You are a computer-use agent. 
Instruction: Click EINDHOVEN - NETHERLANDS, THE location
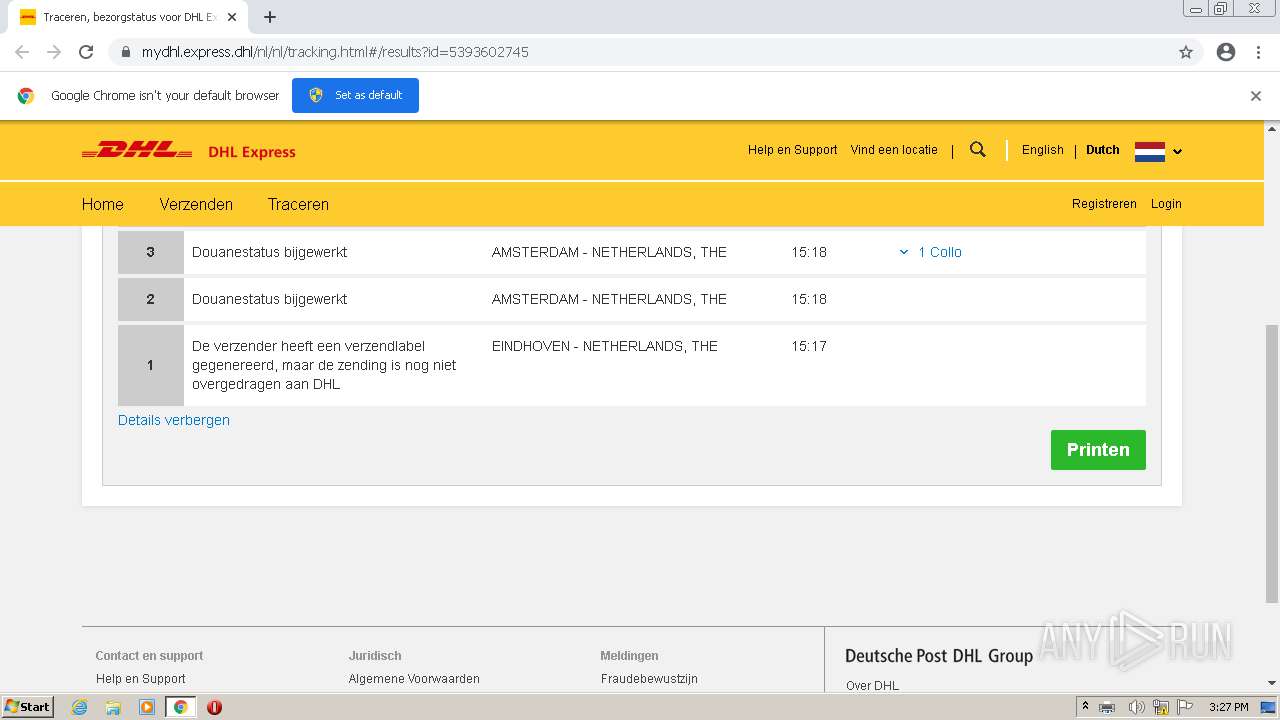coord(605,346)
